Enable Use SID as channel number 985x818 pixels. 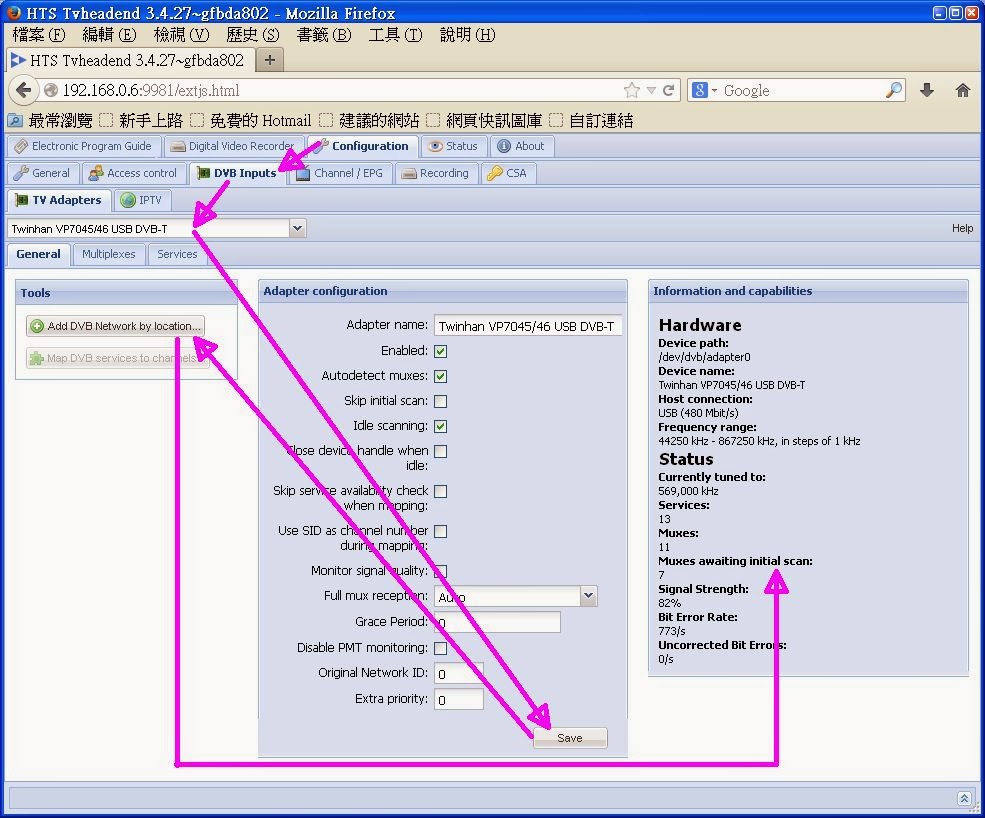tap(440, 532)
